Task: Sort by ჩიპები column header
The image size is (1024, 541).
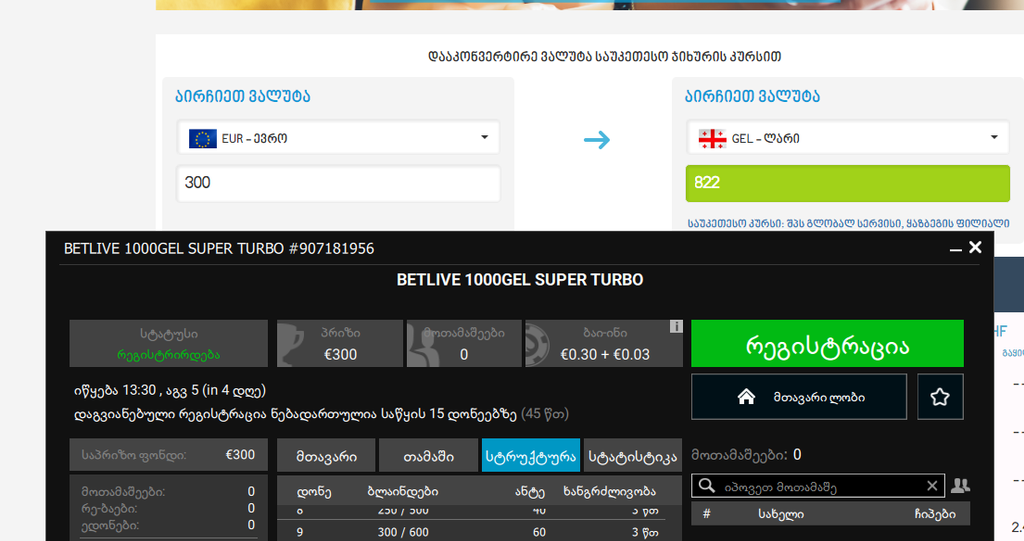Action: (935, 514)
